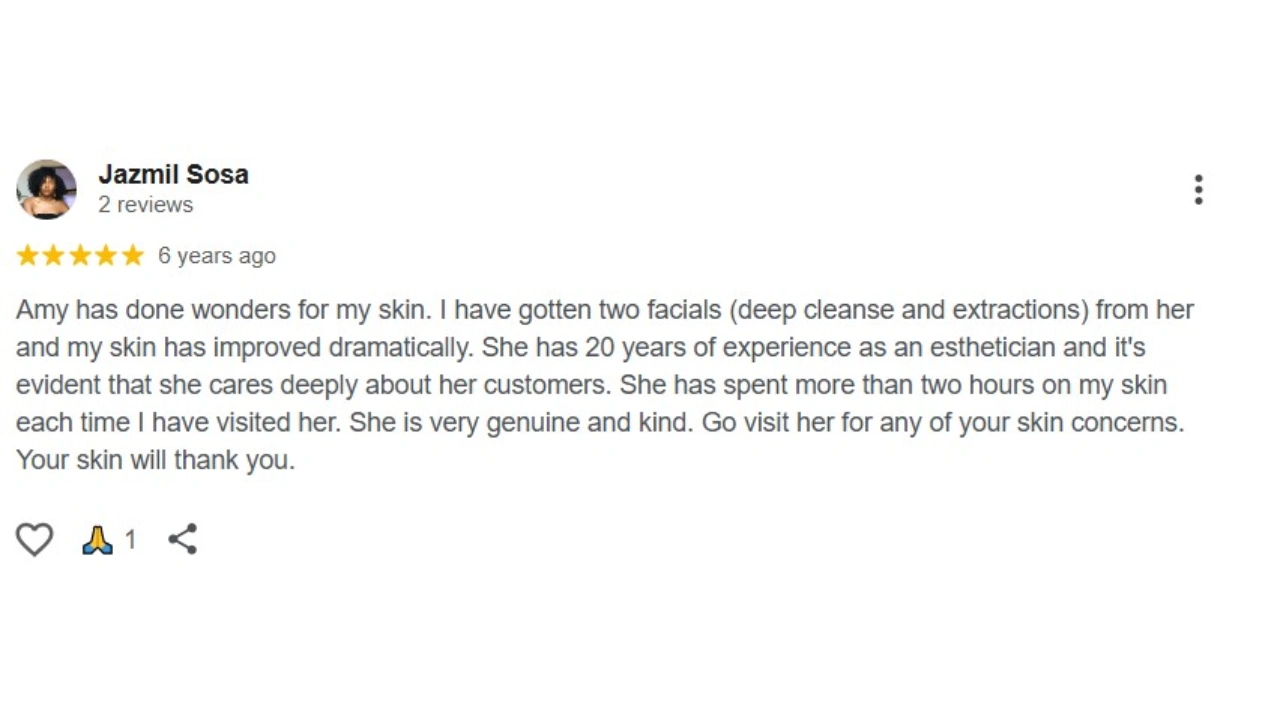Viewport: 1280px width, 720px height.
Task: Like the review with the heart icon
Action: click(34, 540)
